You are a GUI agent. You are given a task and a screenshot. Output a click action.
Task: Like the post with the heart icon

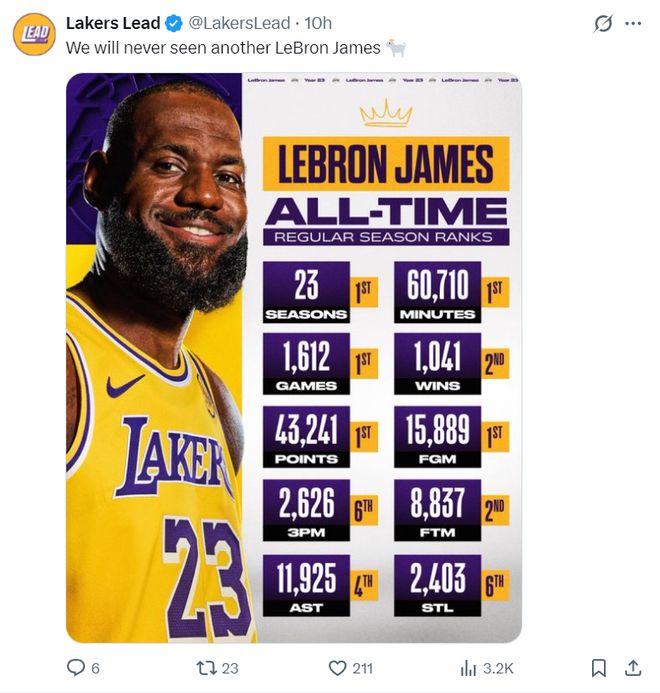(x=337, y=667)
